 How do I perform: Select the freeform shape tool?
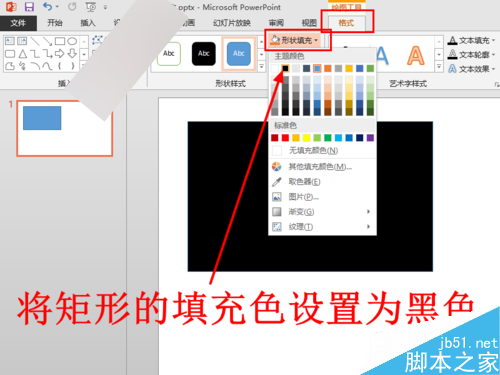tap(10, 66)
